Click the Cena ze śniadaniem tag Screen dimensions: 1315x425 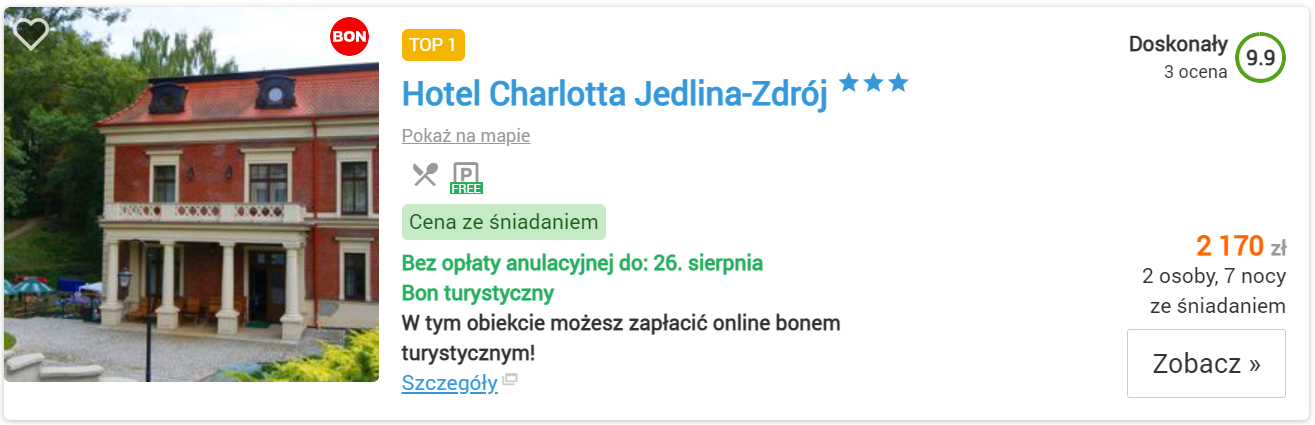[x=504, y=222]
